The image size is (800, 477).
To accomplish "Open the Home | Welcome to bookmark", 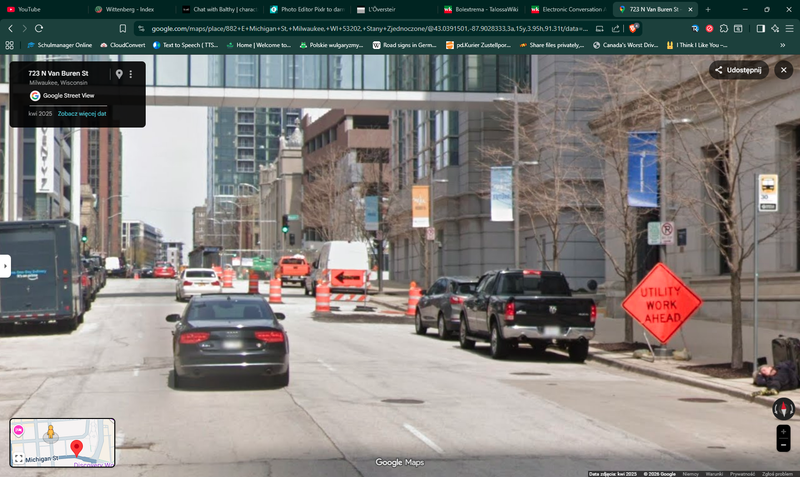I will pyautogui.click(x=259, y=45).
